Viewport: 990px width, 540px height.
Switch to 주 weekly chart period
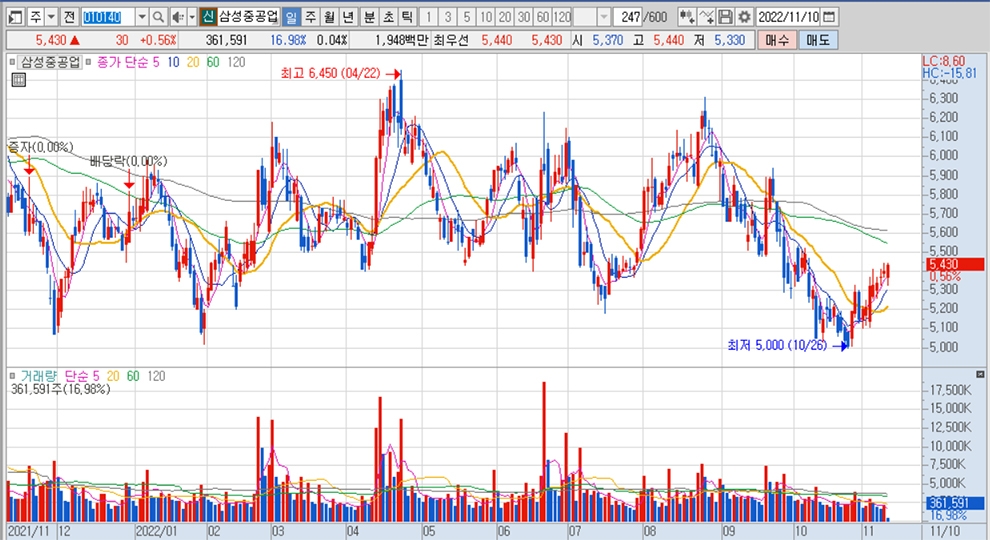[309, 17]
